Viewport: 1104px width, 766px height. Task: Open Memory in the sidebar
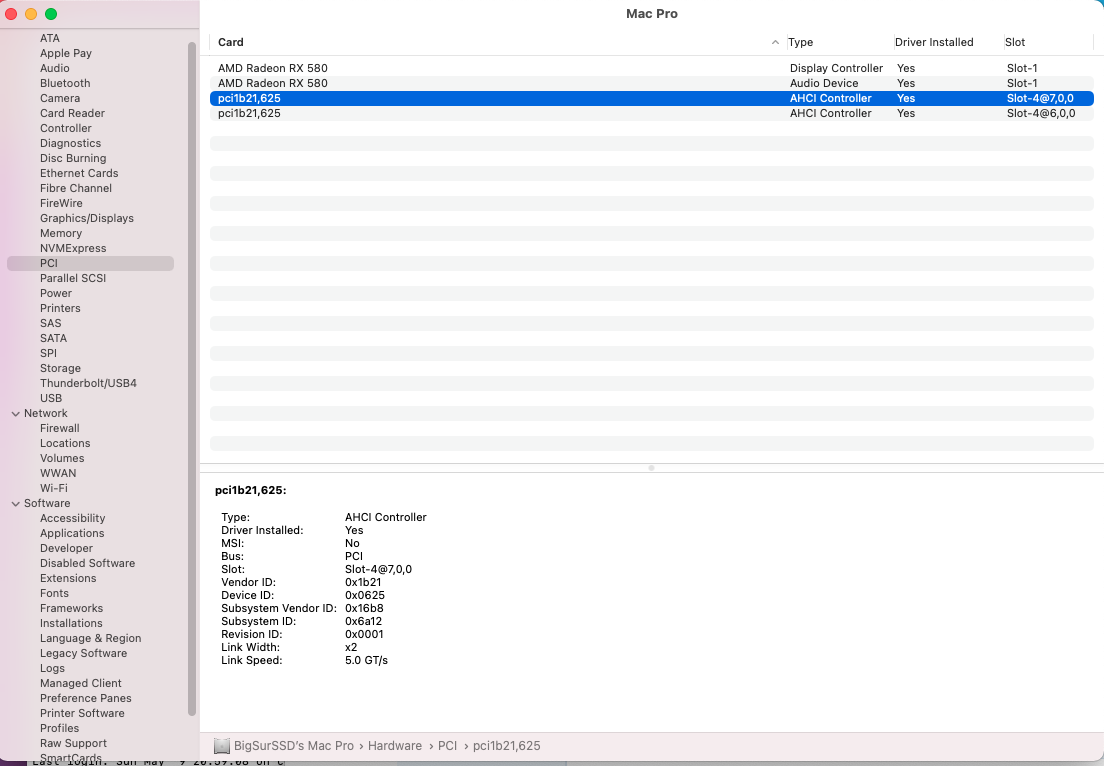point(61,234)
